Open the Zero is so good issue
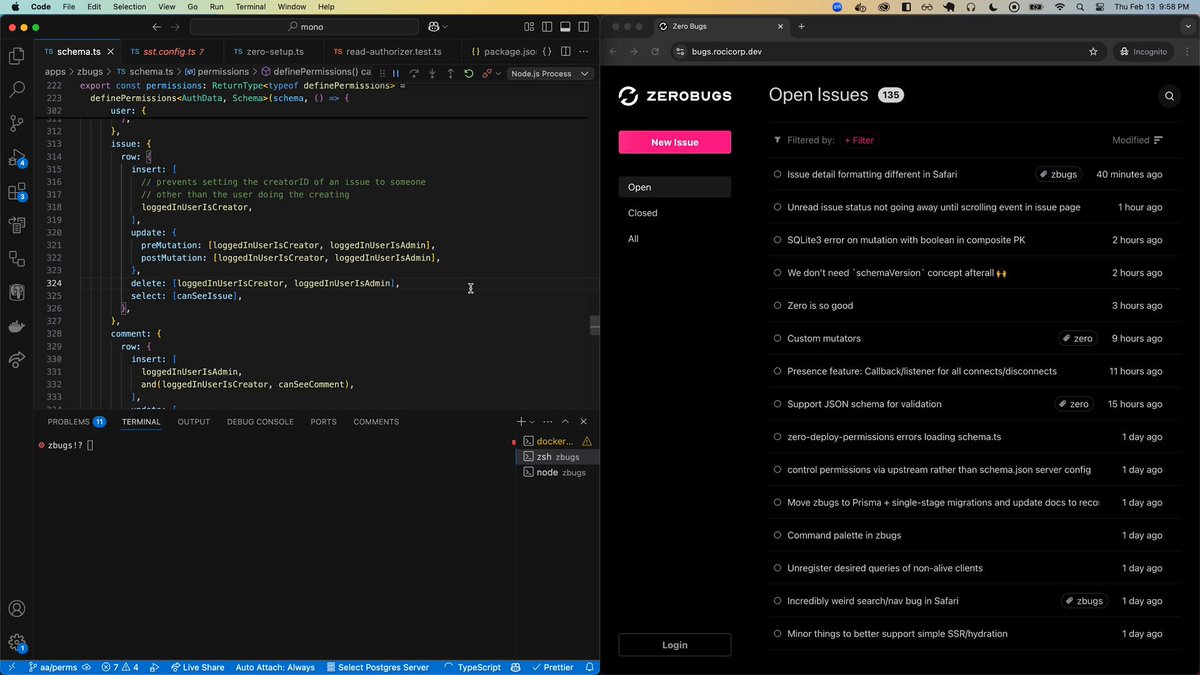The height and width of the screenshot is (675, 1200). click(x=820, y=305)
